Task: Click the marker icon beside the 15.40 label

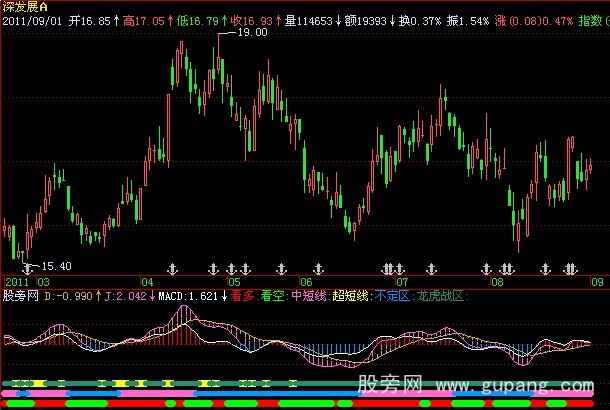Action: [28, 268]
